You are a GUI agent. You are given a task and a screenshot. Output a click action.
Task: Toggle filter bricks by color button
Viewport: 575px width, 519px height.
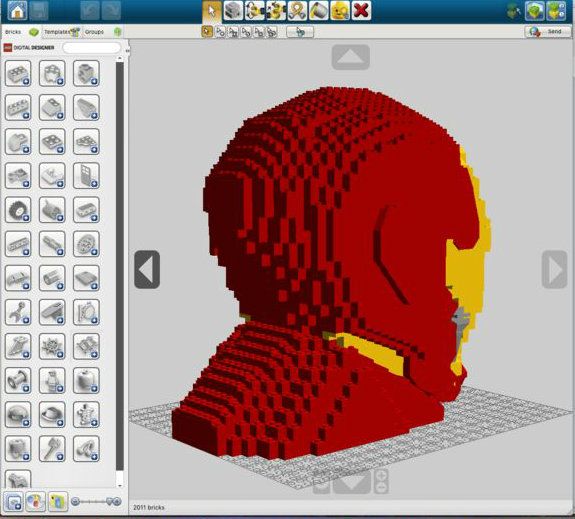click(36, 501)
